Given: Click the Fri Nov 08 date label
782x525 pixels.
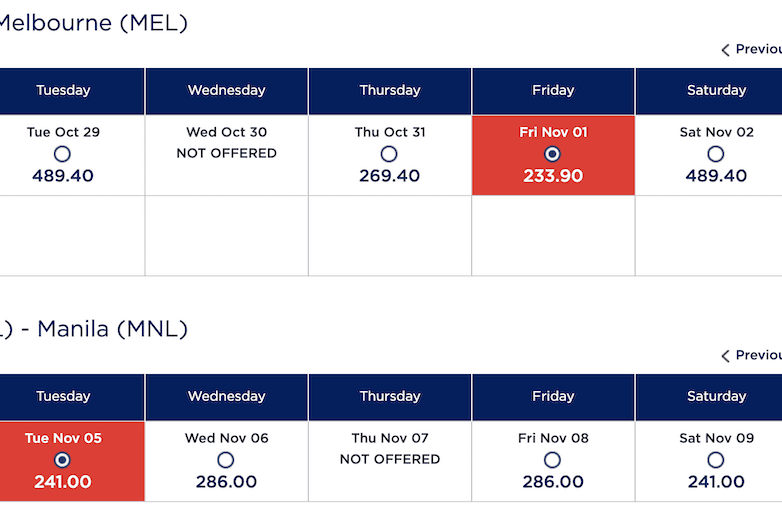Looking at the screenshot, I should [x=553, y=438].
